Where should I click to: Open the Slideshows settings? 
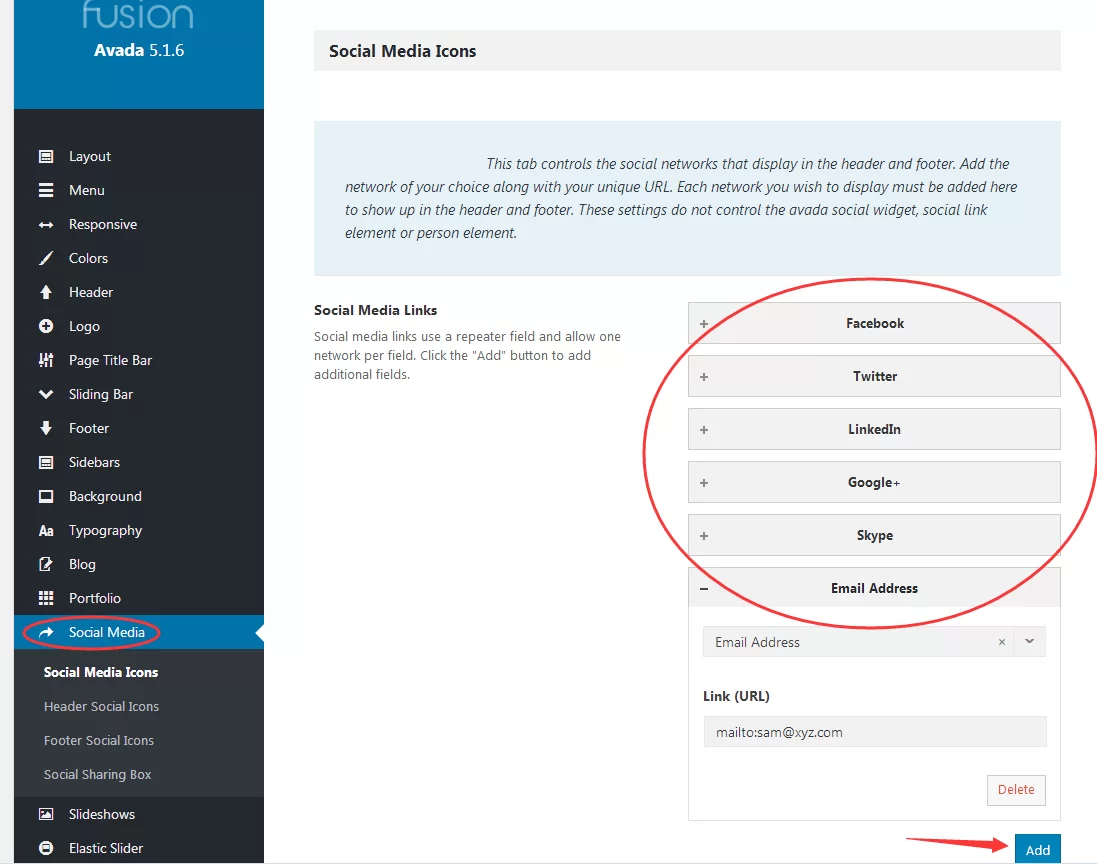click(x=139, y=814)
